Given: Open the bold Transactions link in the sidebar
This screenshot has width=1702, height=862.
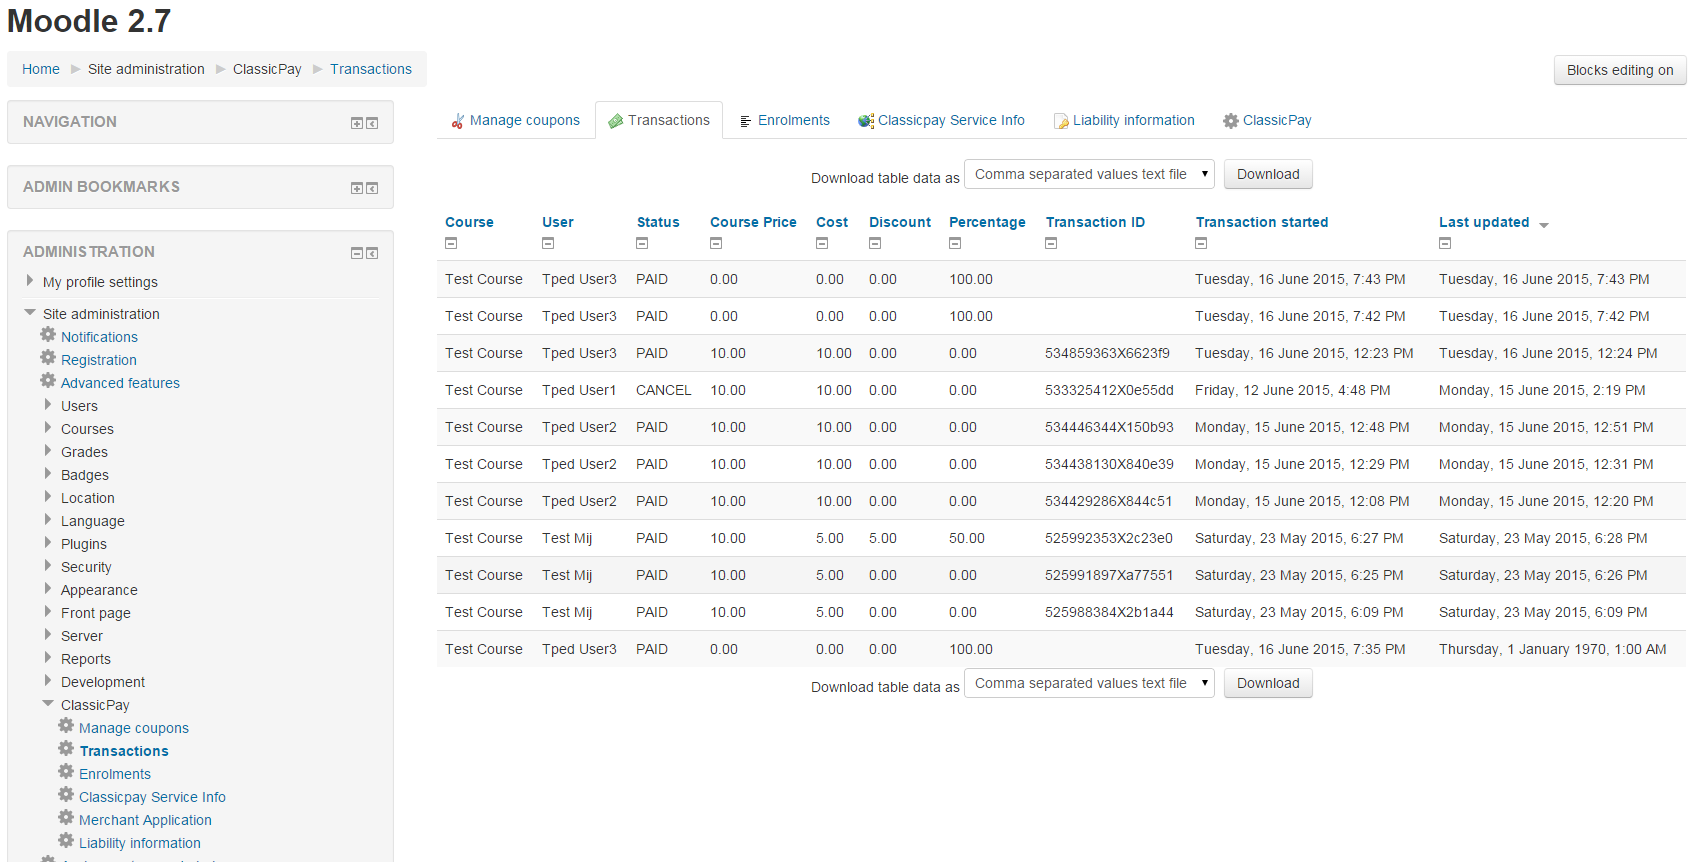Looking at the screenshot, I should point(124,751).
